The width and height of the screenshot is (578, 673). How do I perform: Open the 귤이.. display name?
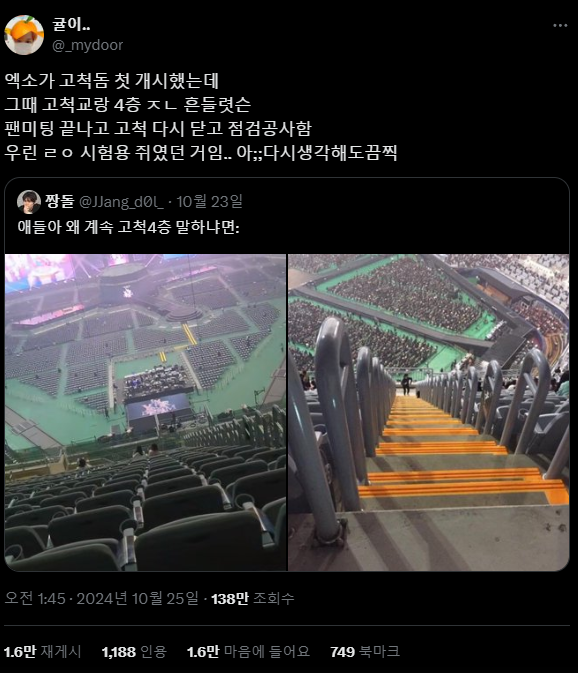71,24
